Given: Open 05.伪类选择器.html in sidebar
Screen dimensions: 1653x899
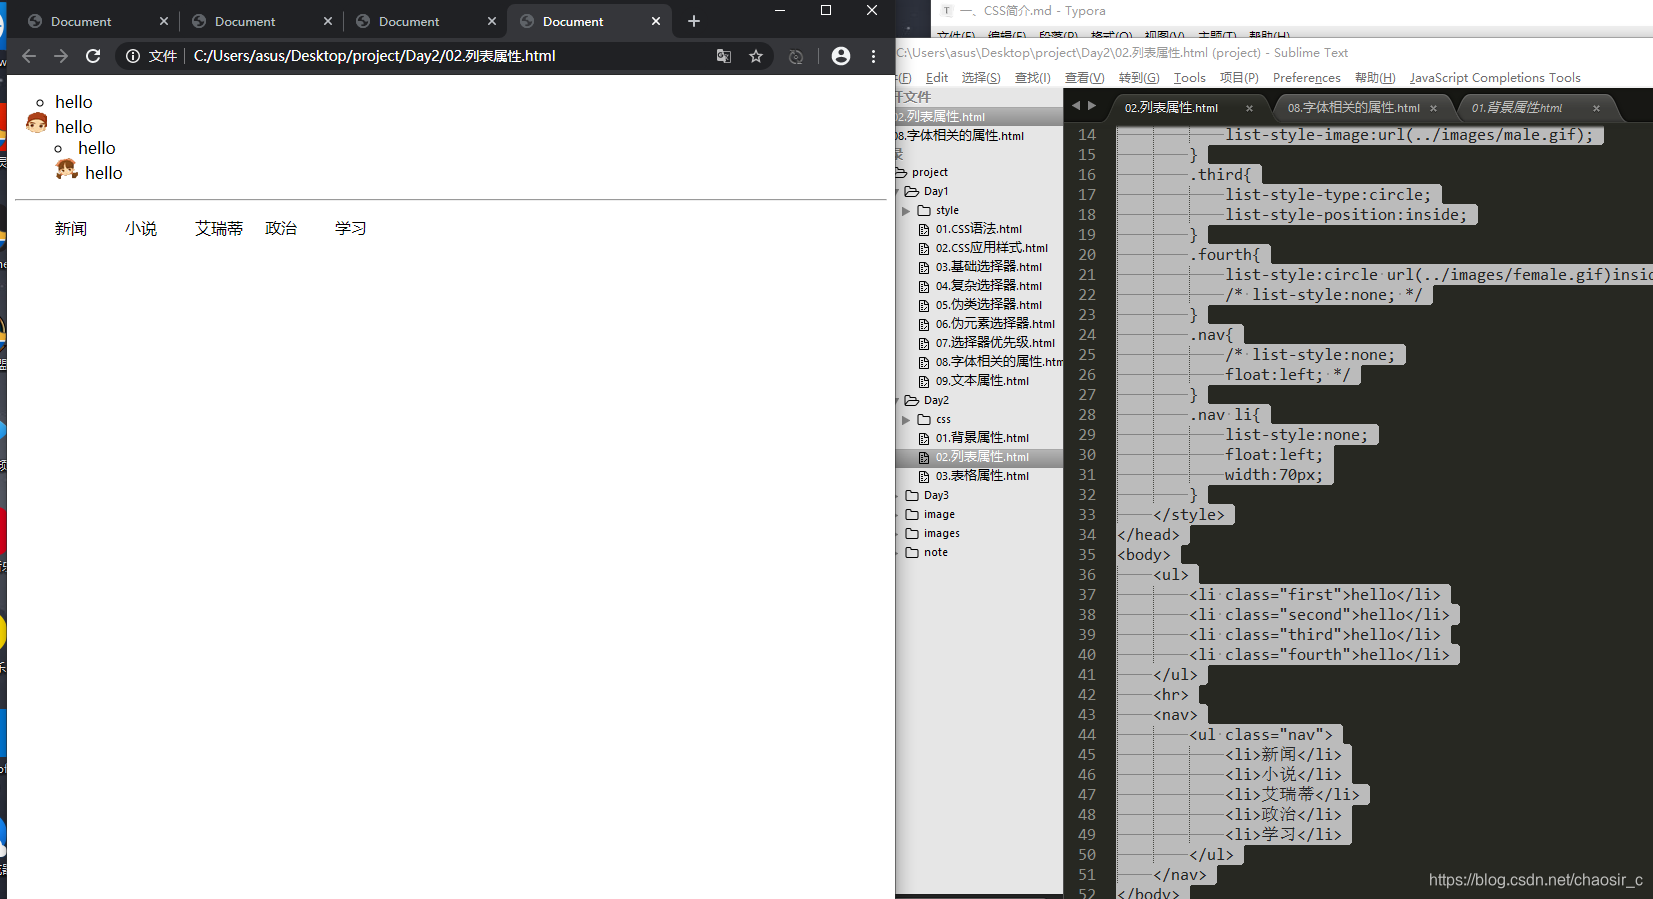Looking at the screenshot, I should tap(988, 306).
